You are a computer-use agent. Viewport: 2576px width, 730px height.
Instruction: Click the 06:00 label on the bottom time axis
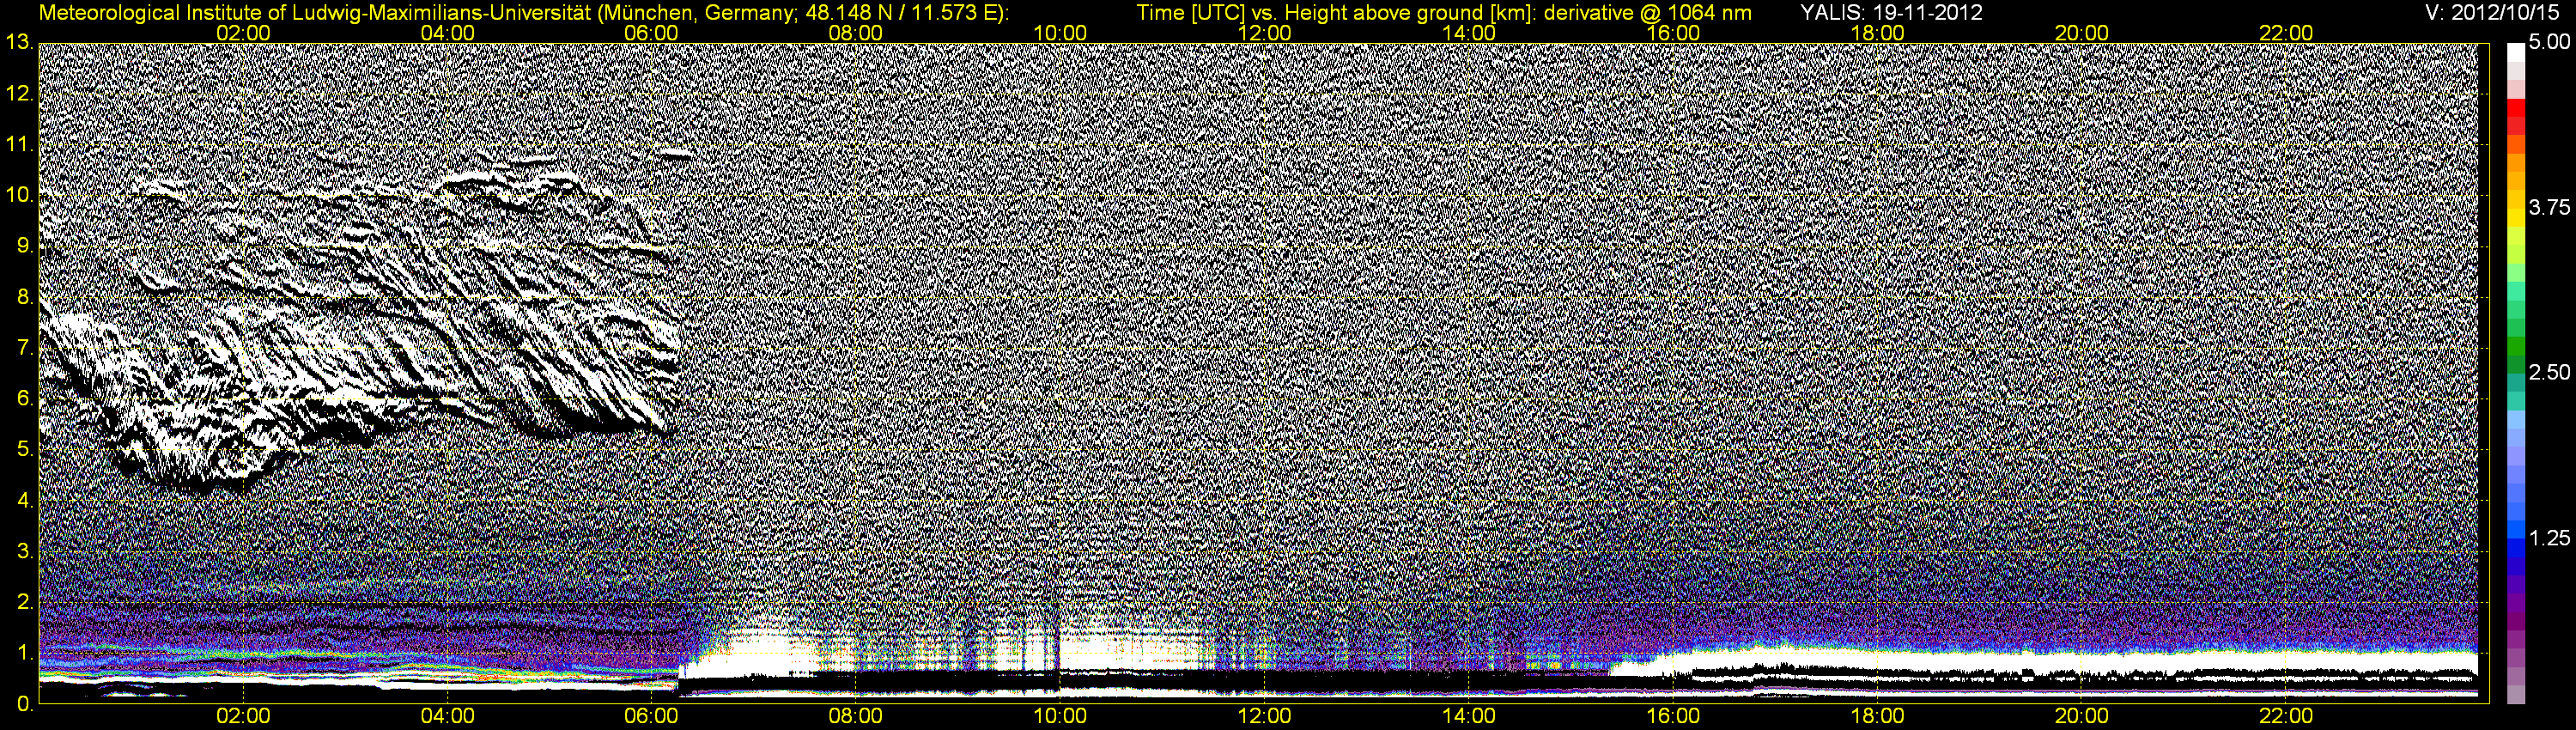651,717
